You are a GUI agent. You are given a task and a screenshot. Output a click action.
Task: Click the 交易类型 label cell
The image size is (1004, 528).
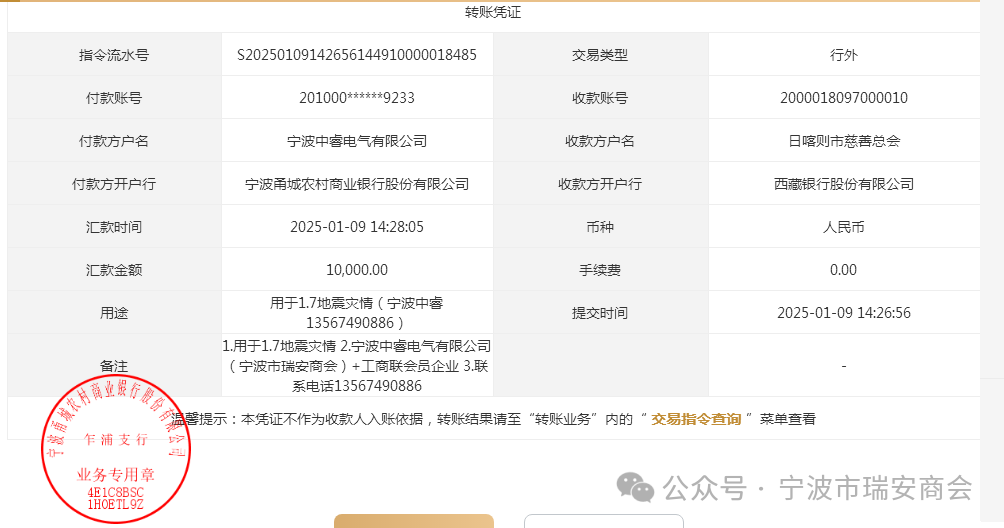600,55
